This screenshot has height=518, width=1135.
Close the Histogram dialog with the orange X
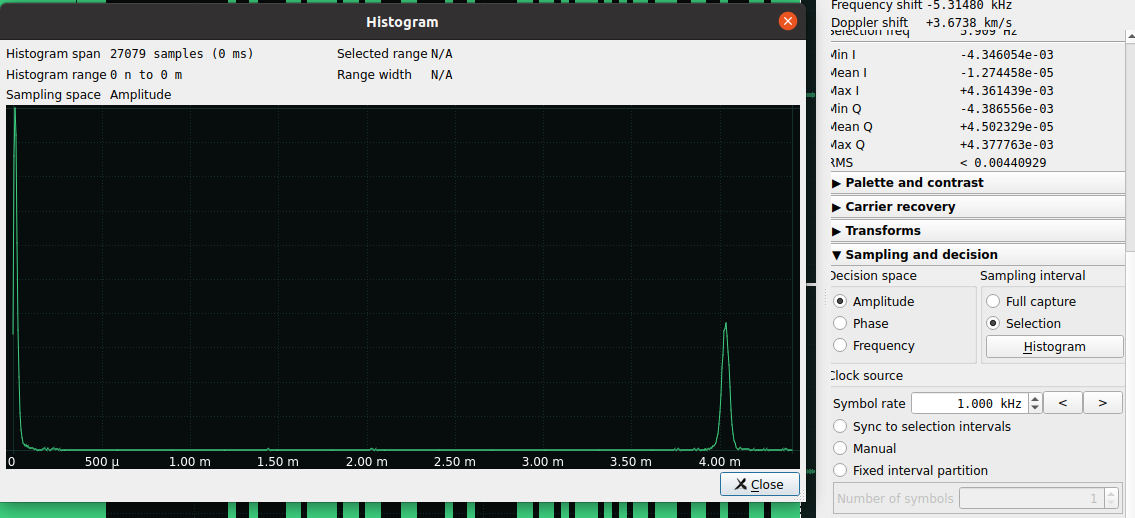point(788,21)
